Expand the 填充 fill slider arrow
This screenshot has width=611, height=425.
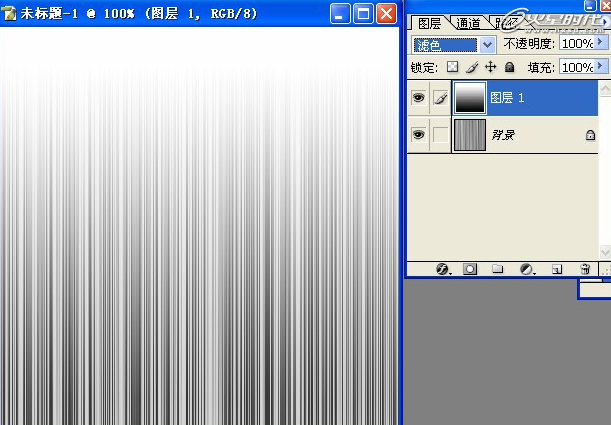[600, 67]
